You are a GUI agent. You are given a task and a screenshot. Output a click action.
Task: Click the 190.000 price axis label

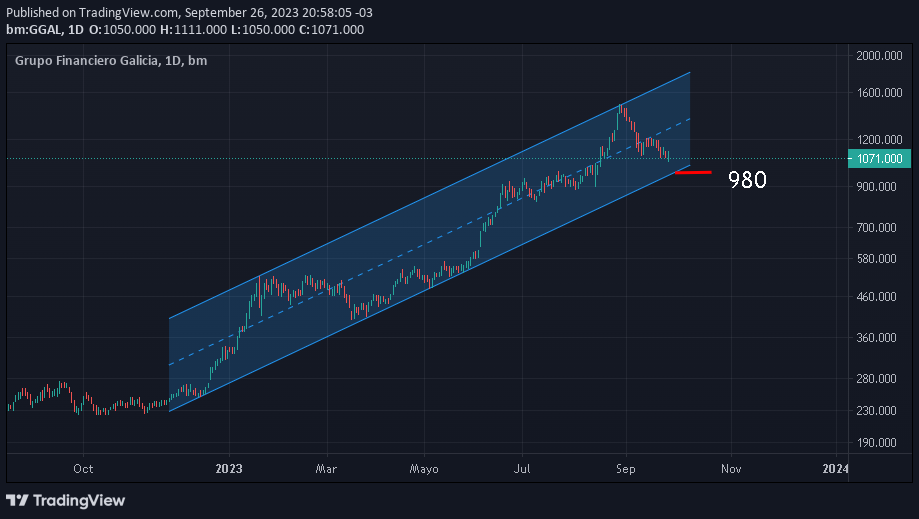pyautogui.click(x=879, y=443)
